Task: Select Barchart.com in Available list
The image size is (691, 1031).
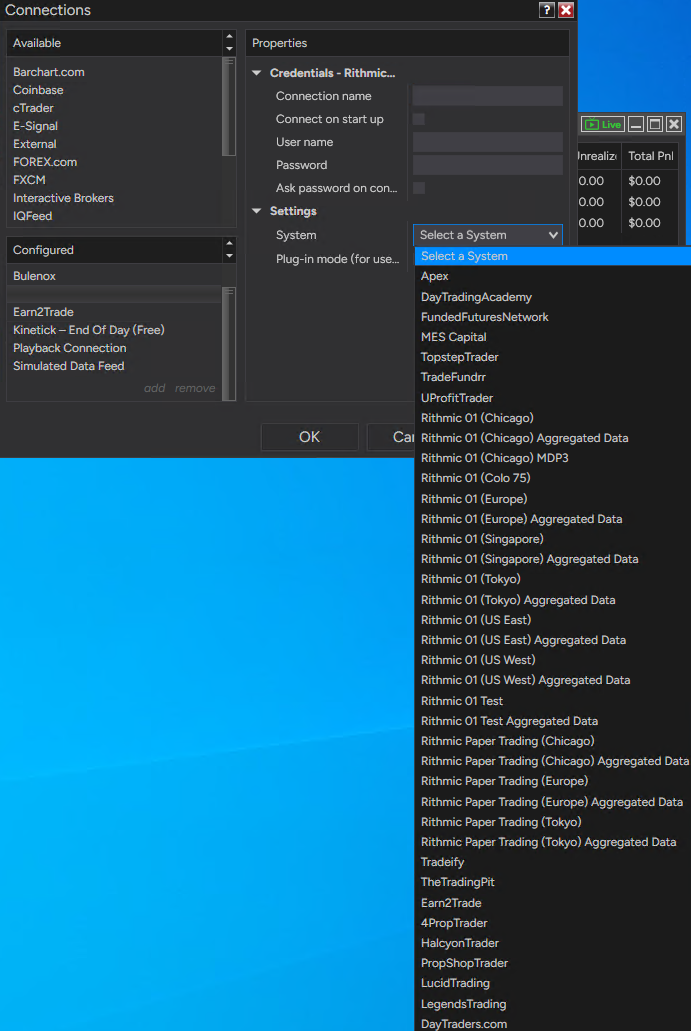Action: [49, 72]
